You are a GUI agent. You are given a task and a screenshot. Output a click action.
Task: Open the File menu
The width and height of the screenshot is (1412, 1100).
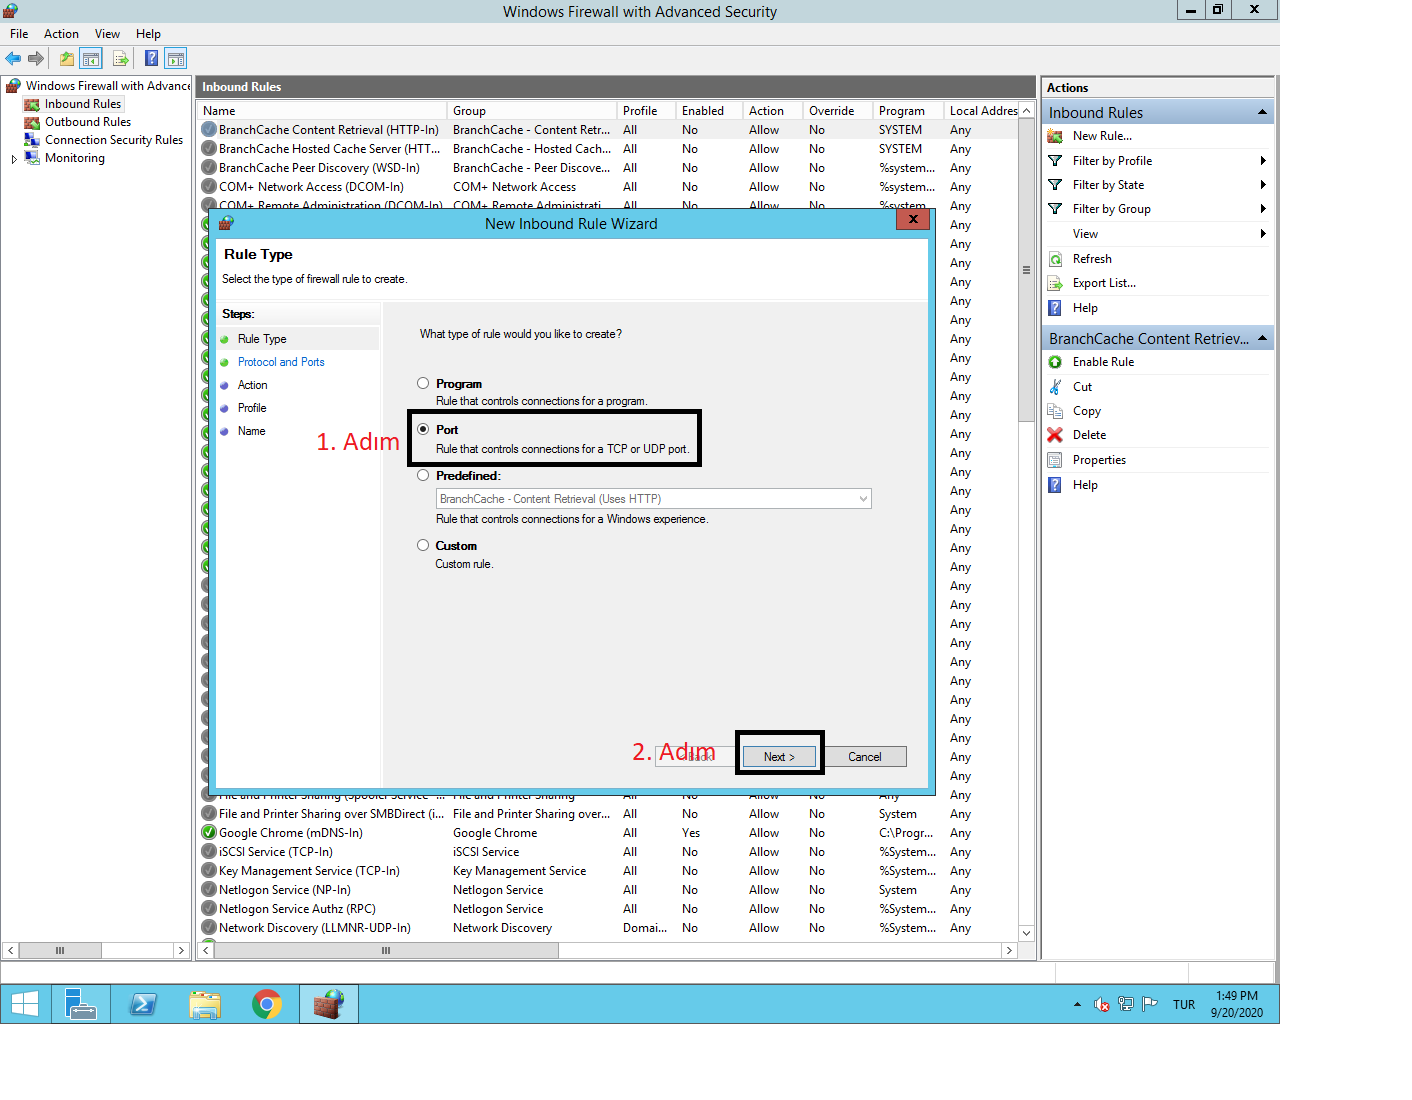(19, 34)
